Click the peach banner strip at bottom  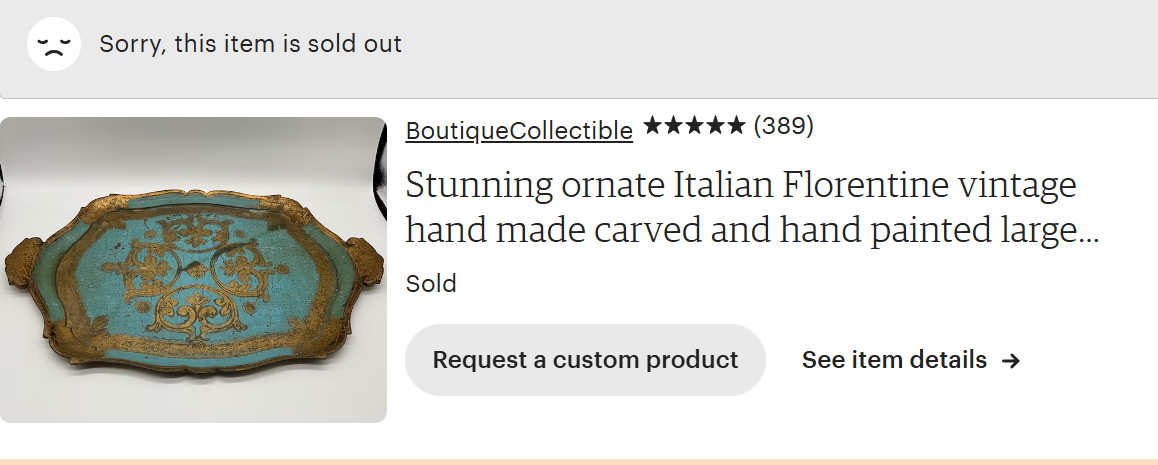click(x=579, y=461)
